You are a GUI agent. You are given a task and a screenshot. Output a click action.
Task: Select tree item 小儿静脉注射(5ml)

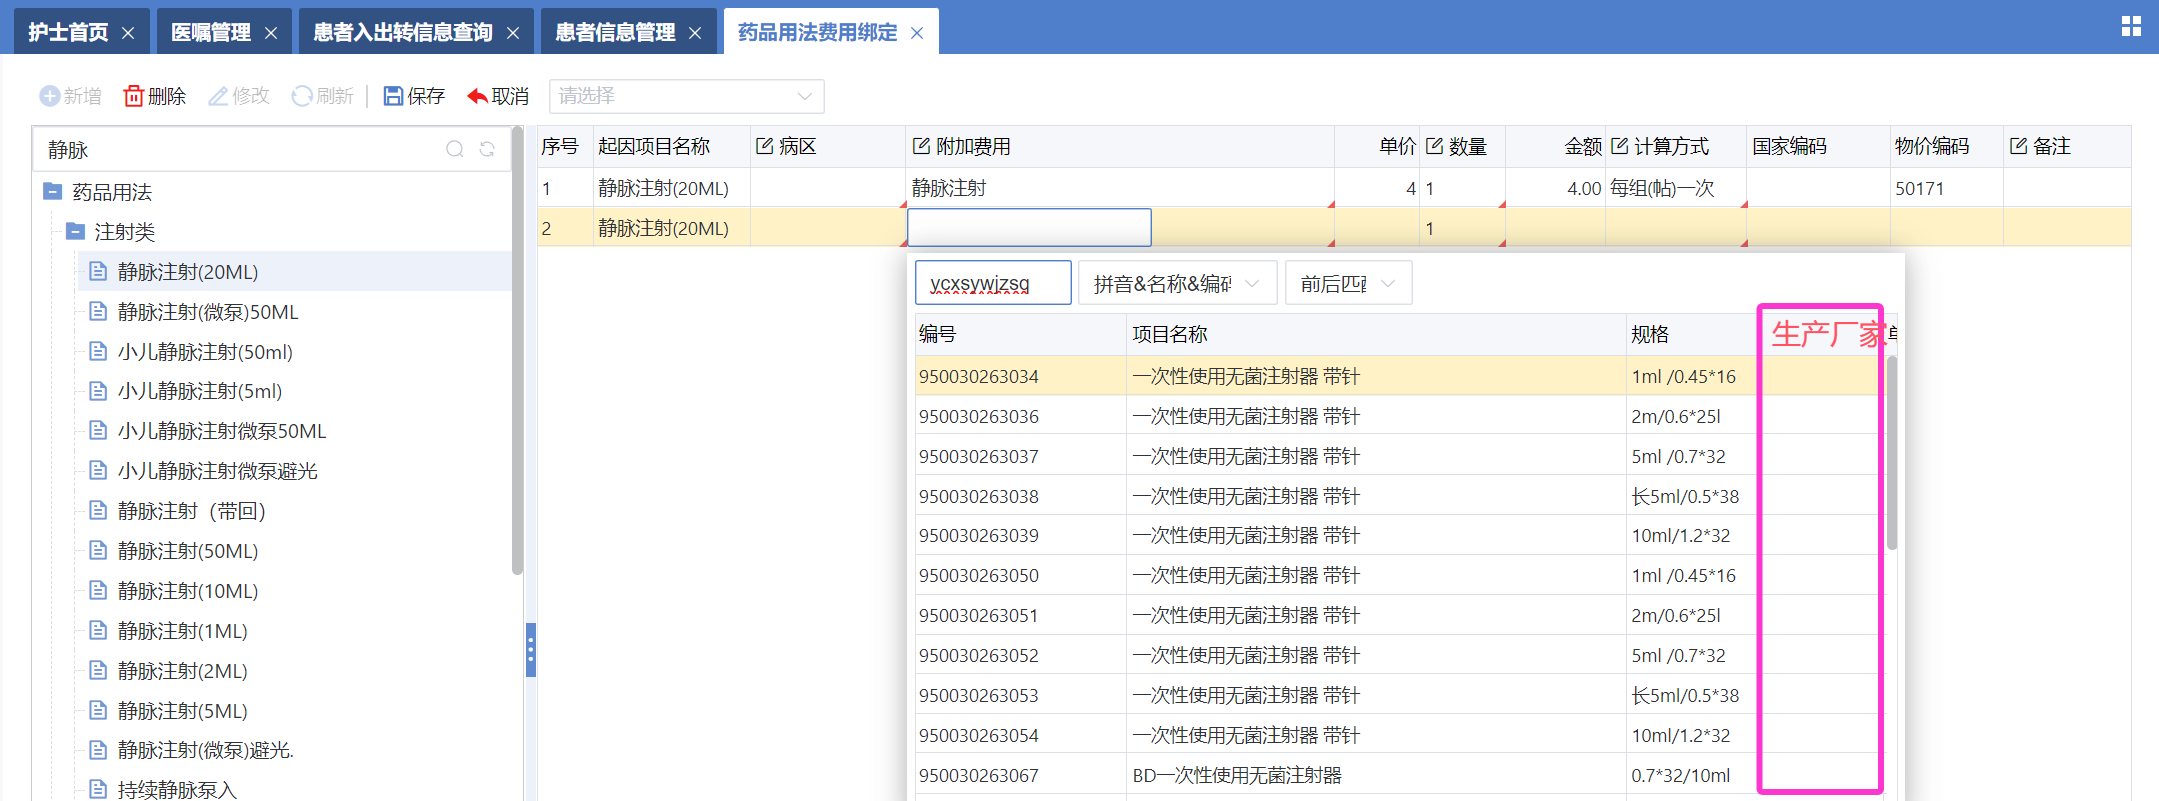pyautogui.click(x=200, y=391)
